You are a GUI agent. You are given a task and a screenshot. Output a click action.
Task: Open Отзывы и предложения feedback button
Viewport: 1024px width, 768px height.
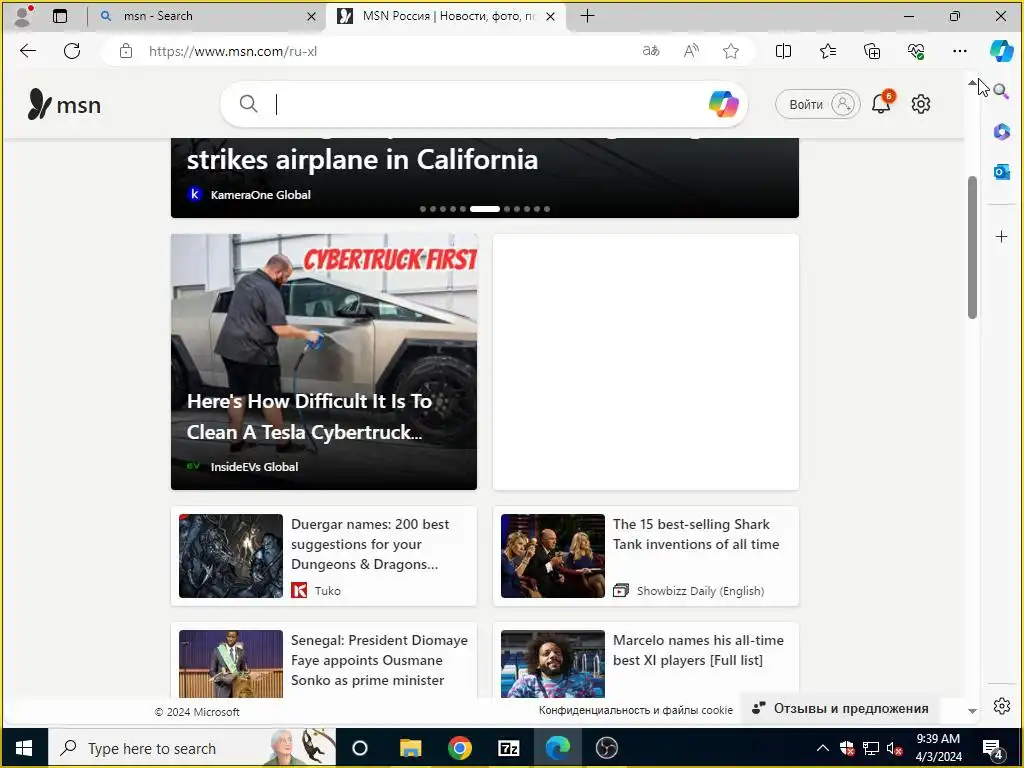click(840, 709)
